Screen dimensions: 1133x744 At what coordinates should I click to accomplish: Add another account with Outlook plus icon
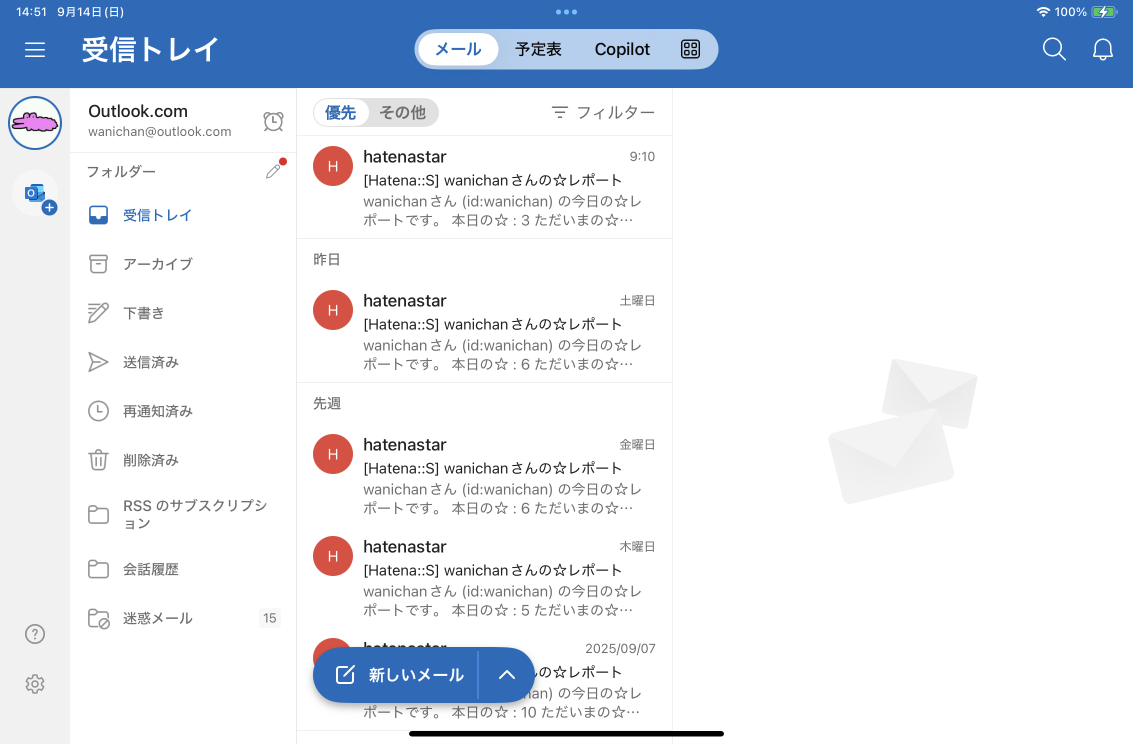click(36, 195)
